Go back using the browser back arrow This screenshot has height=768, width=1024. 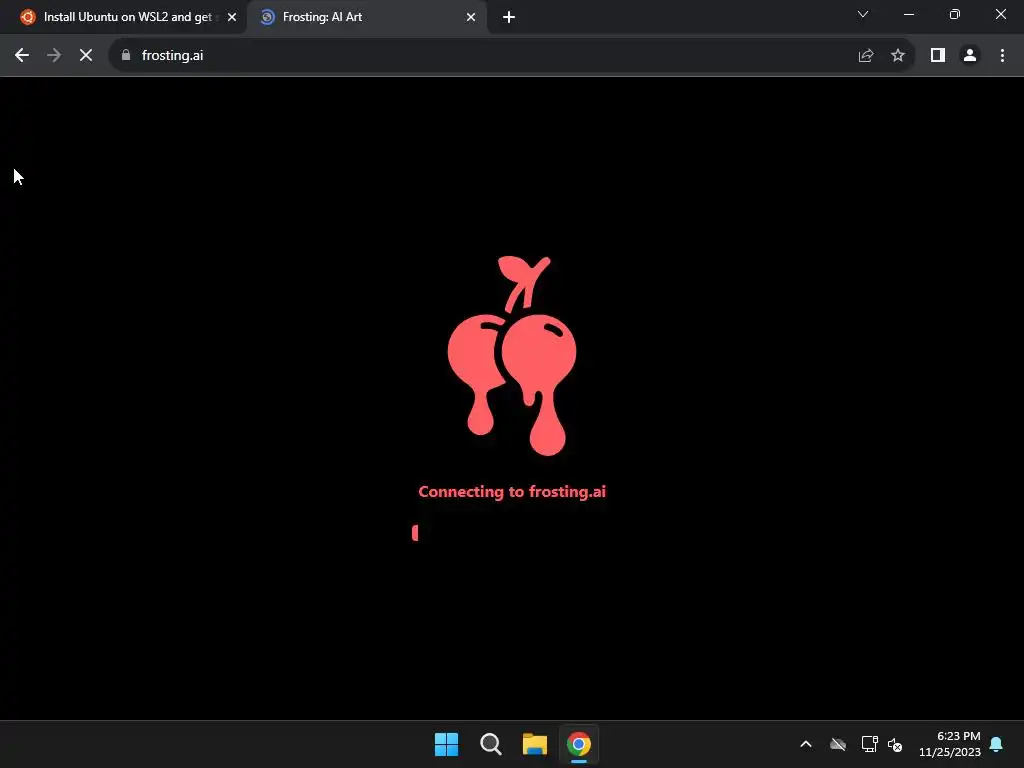pyautogui.click(x=22, y=56)
